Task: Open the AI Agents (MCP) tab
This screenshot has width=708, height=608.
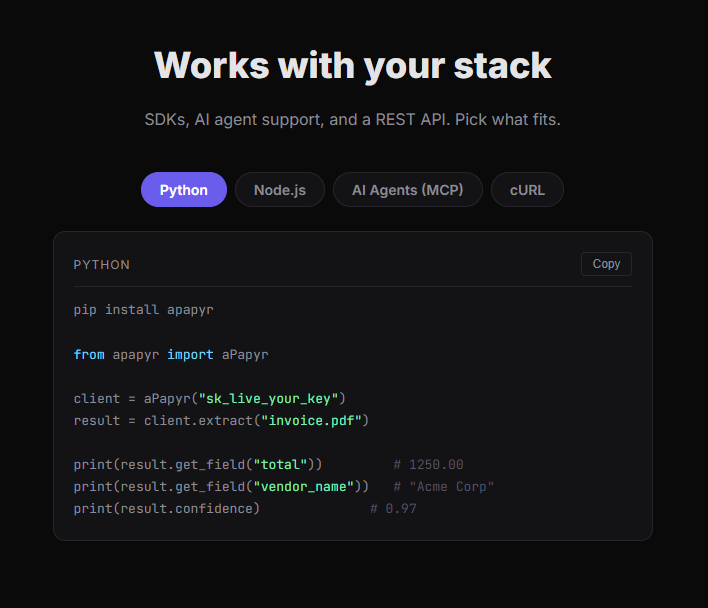Action: click(x=408, y=190)
